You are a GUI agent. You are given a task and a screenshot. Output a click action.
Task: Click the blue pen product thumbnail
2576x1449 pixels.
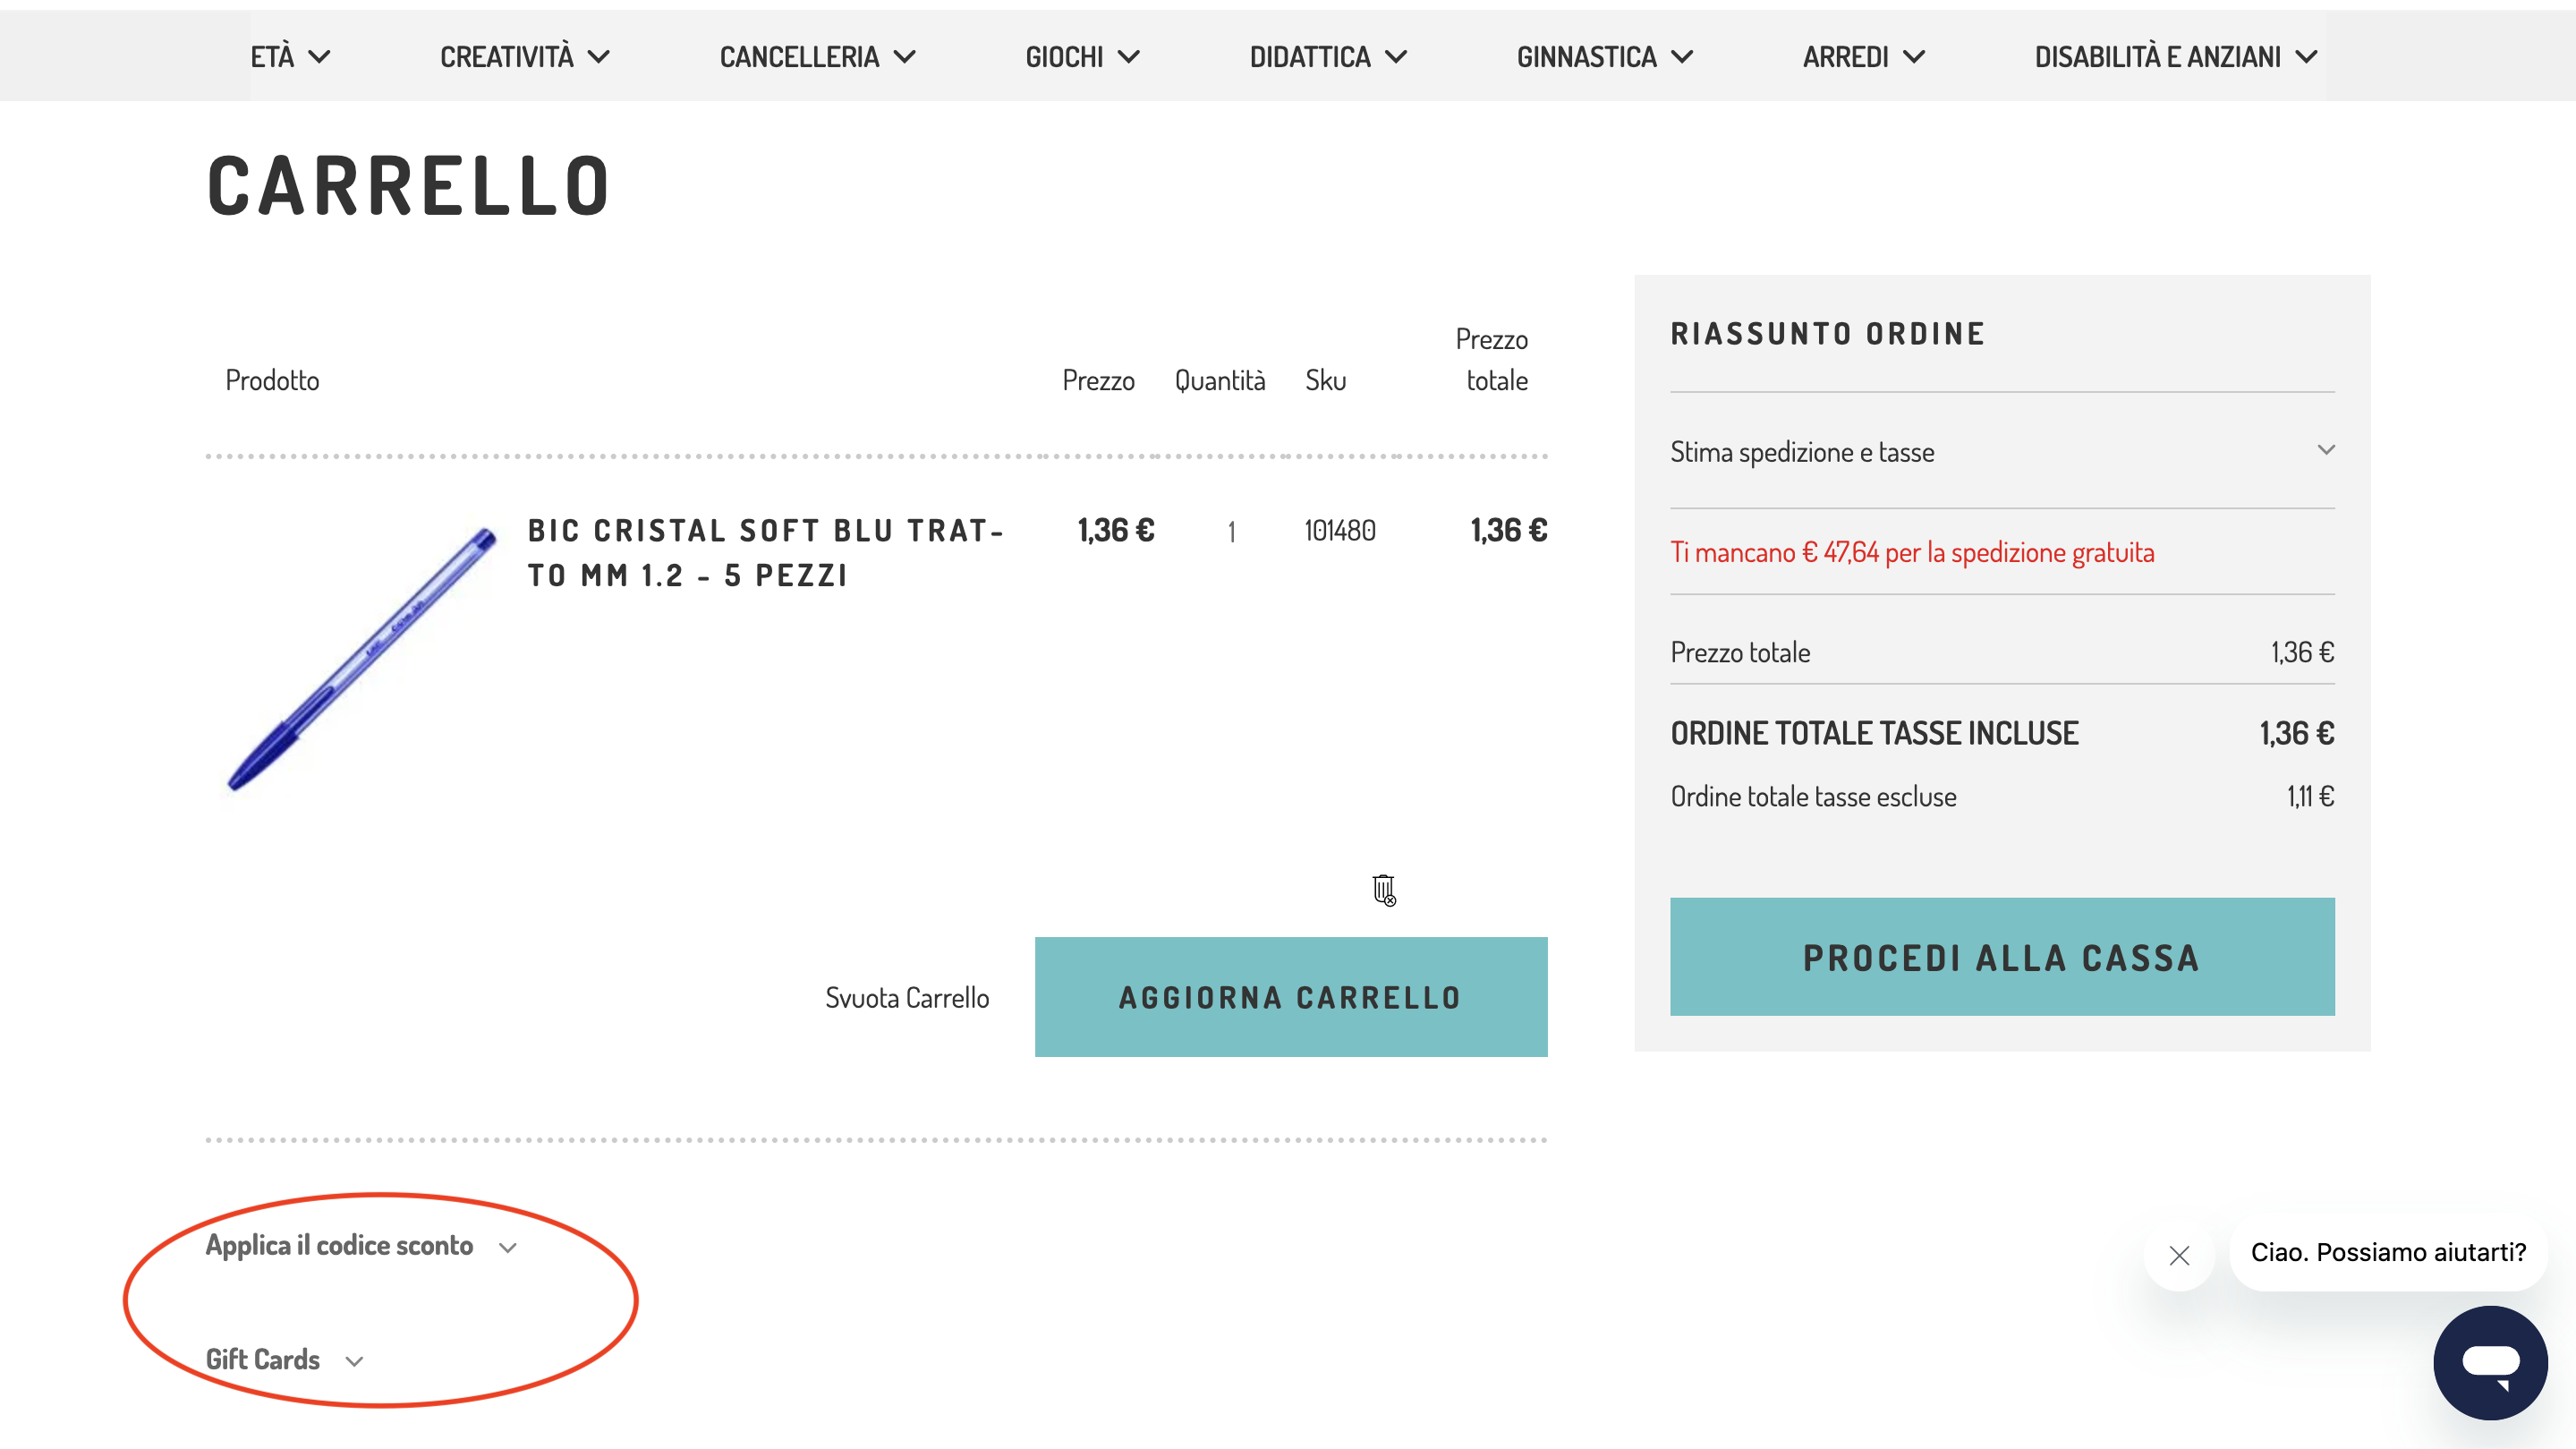pyautogui.click(x=361, y=659)
